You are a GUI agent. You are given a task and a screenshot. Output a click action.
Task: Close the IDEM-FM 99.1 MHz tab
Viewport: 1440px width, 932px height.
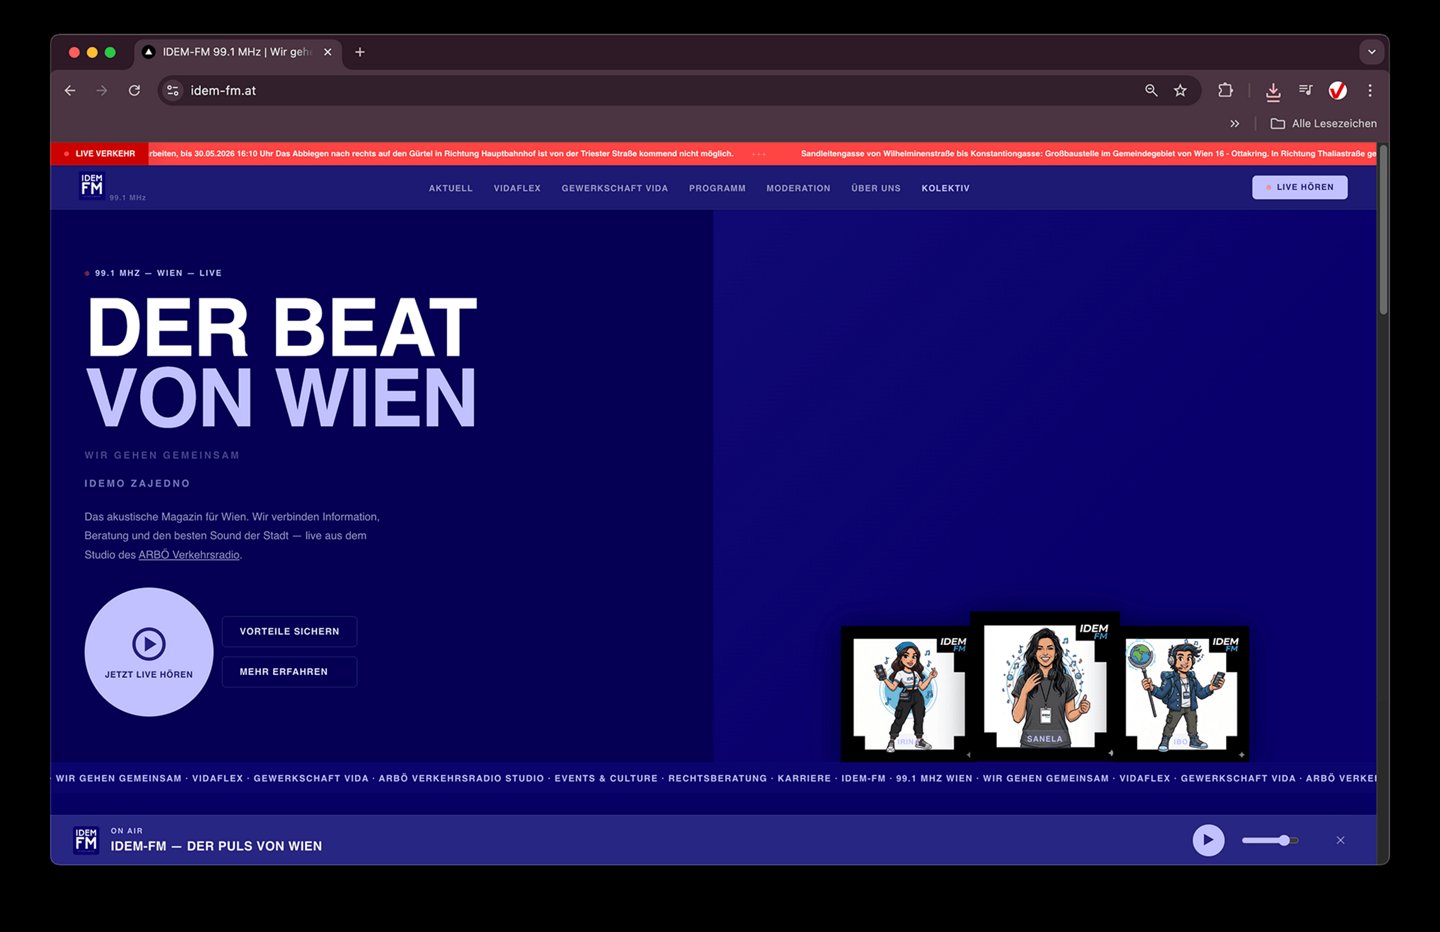tap(327, 52)
